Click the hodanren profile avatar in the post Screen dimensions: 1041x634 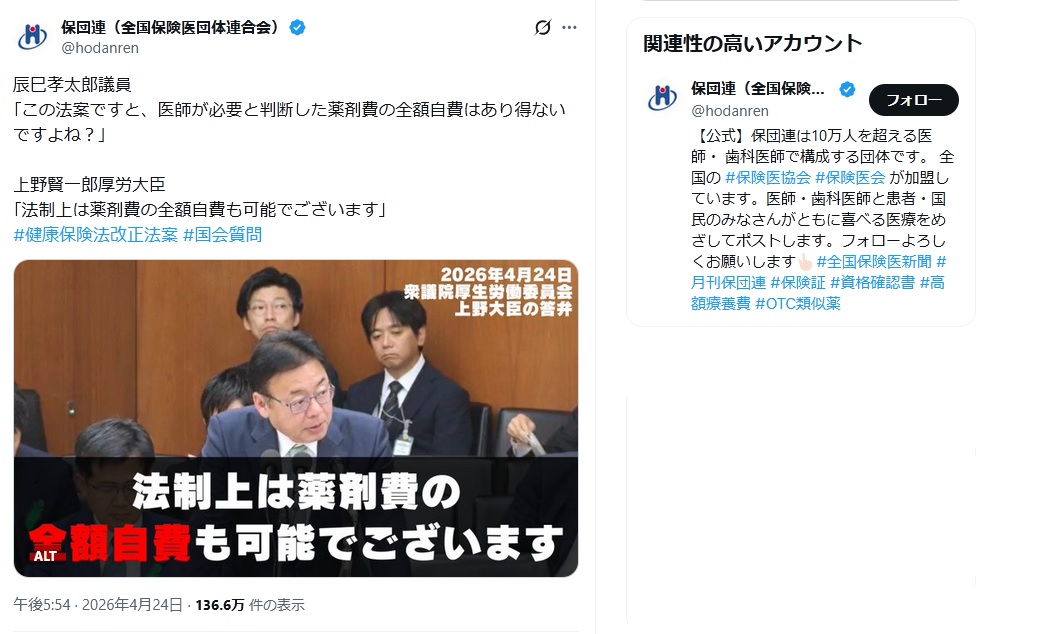pos(32,37)
